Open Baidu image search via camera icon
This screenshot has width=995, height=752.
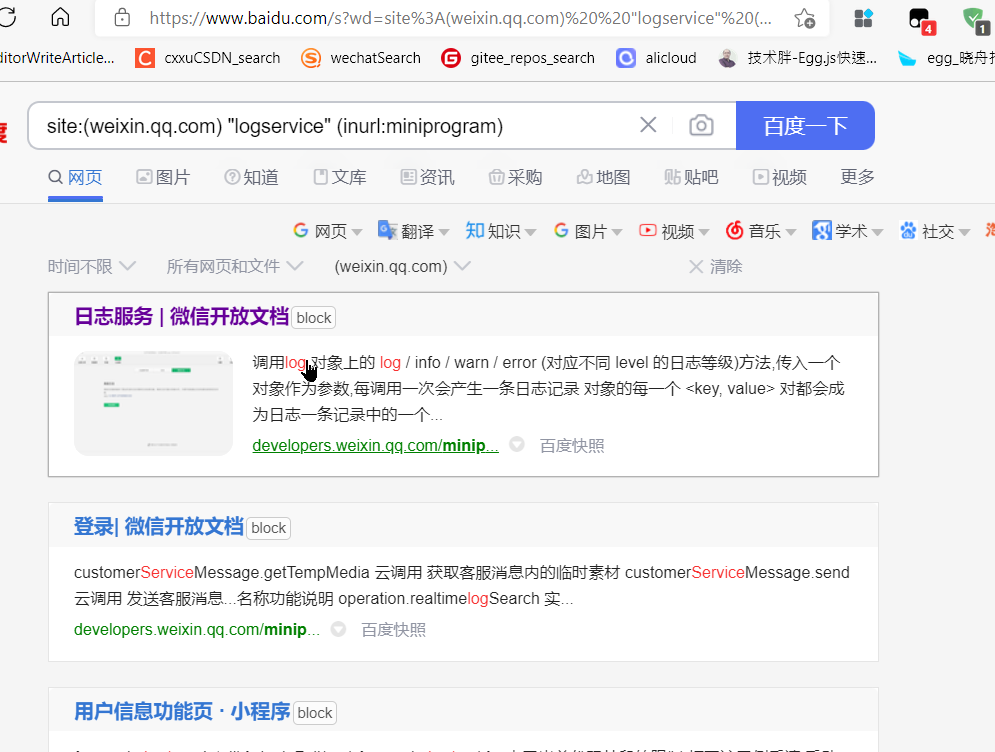[x=701, y=125]
